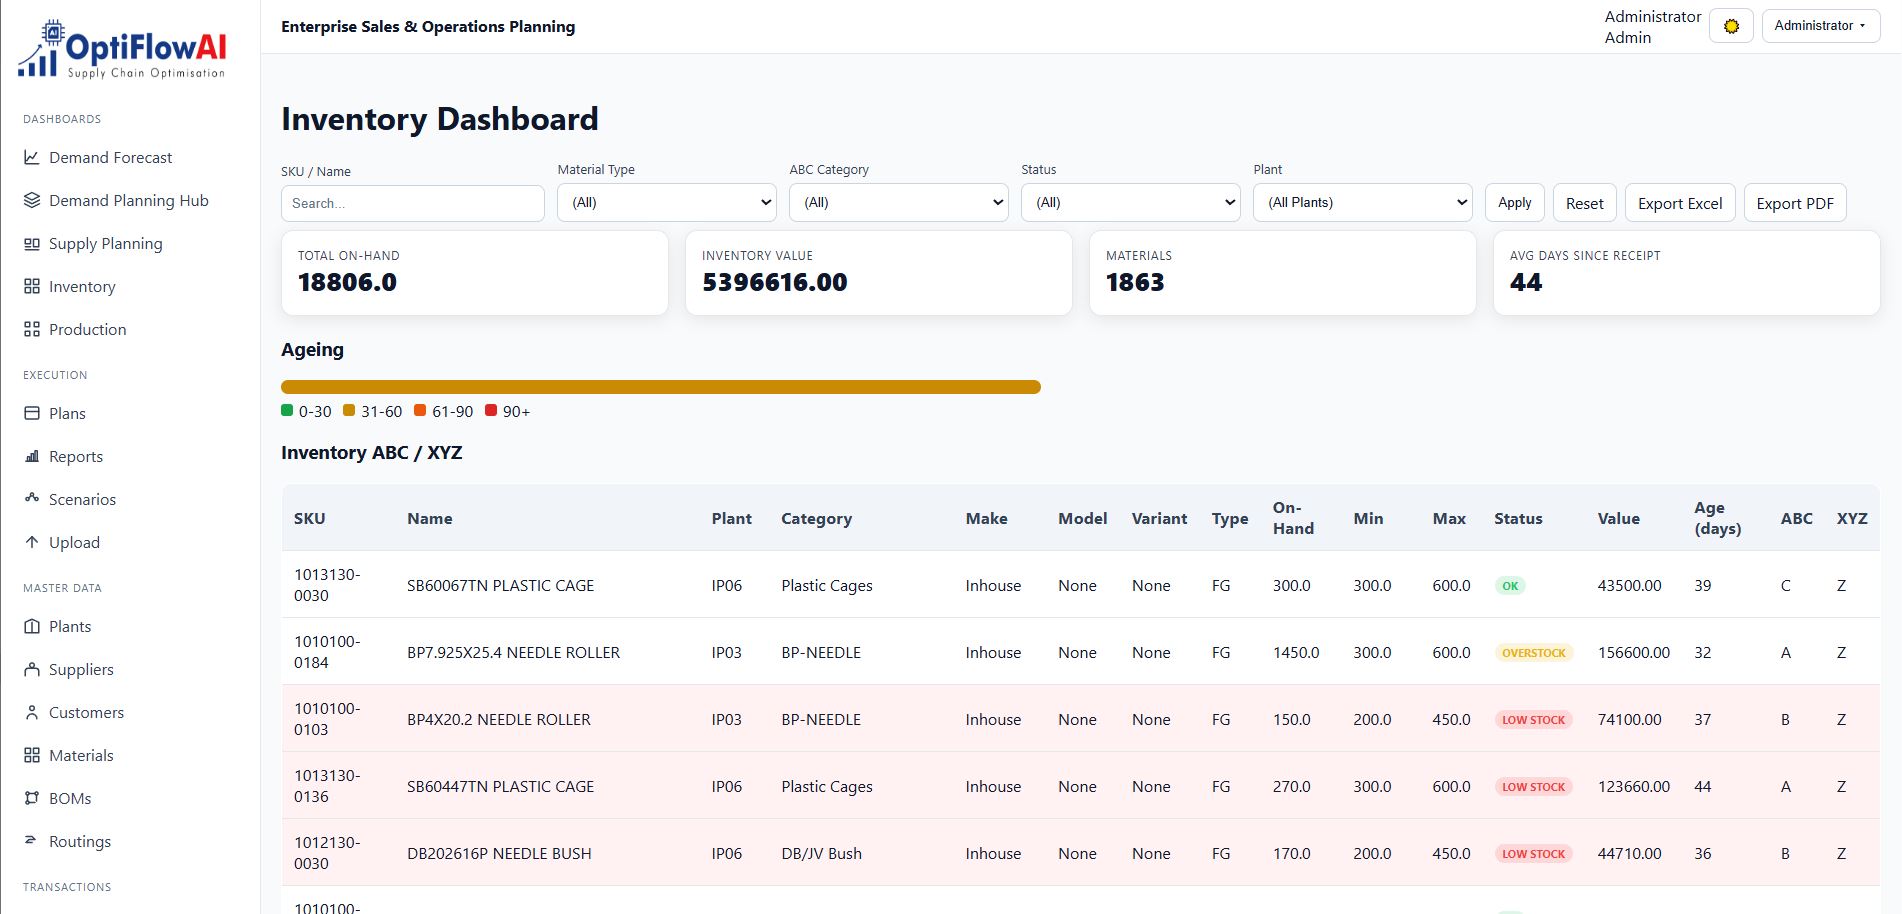Click the Reports bar chart icon
Screen dimensions: 1902x914
coord(32,457)
